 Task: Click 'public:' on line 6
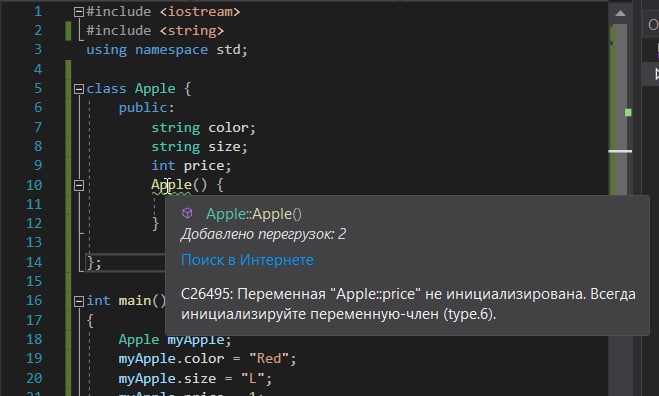[x=146, y=108]
